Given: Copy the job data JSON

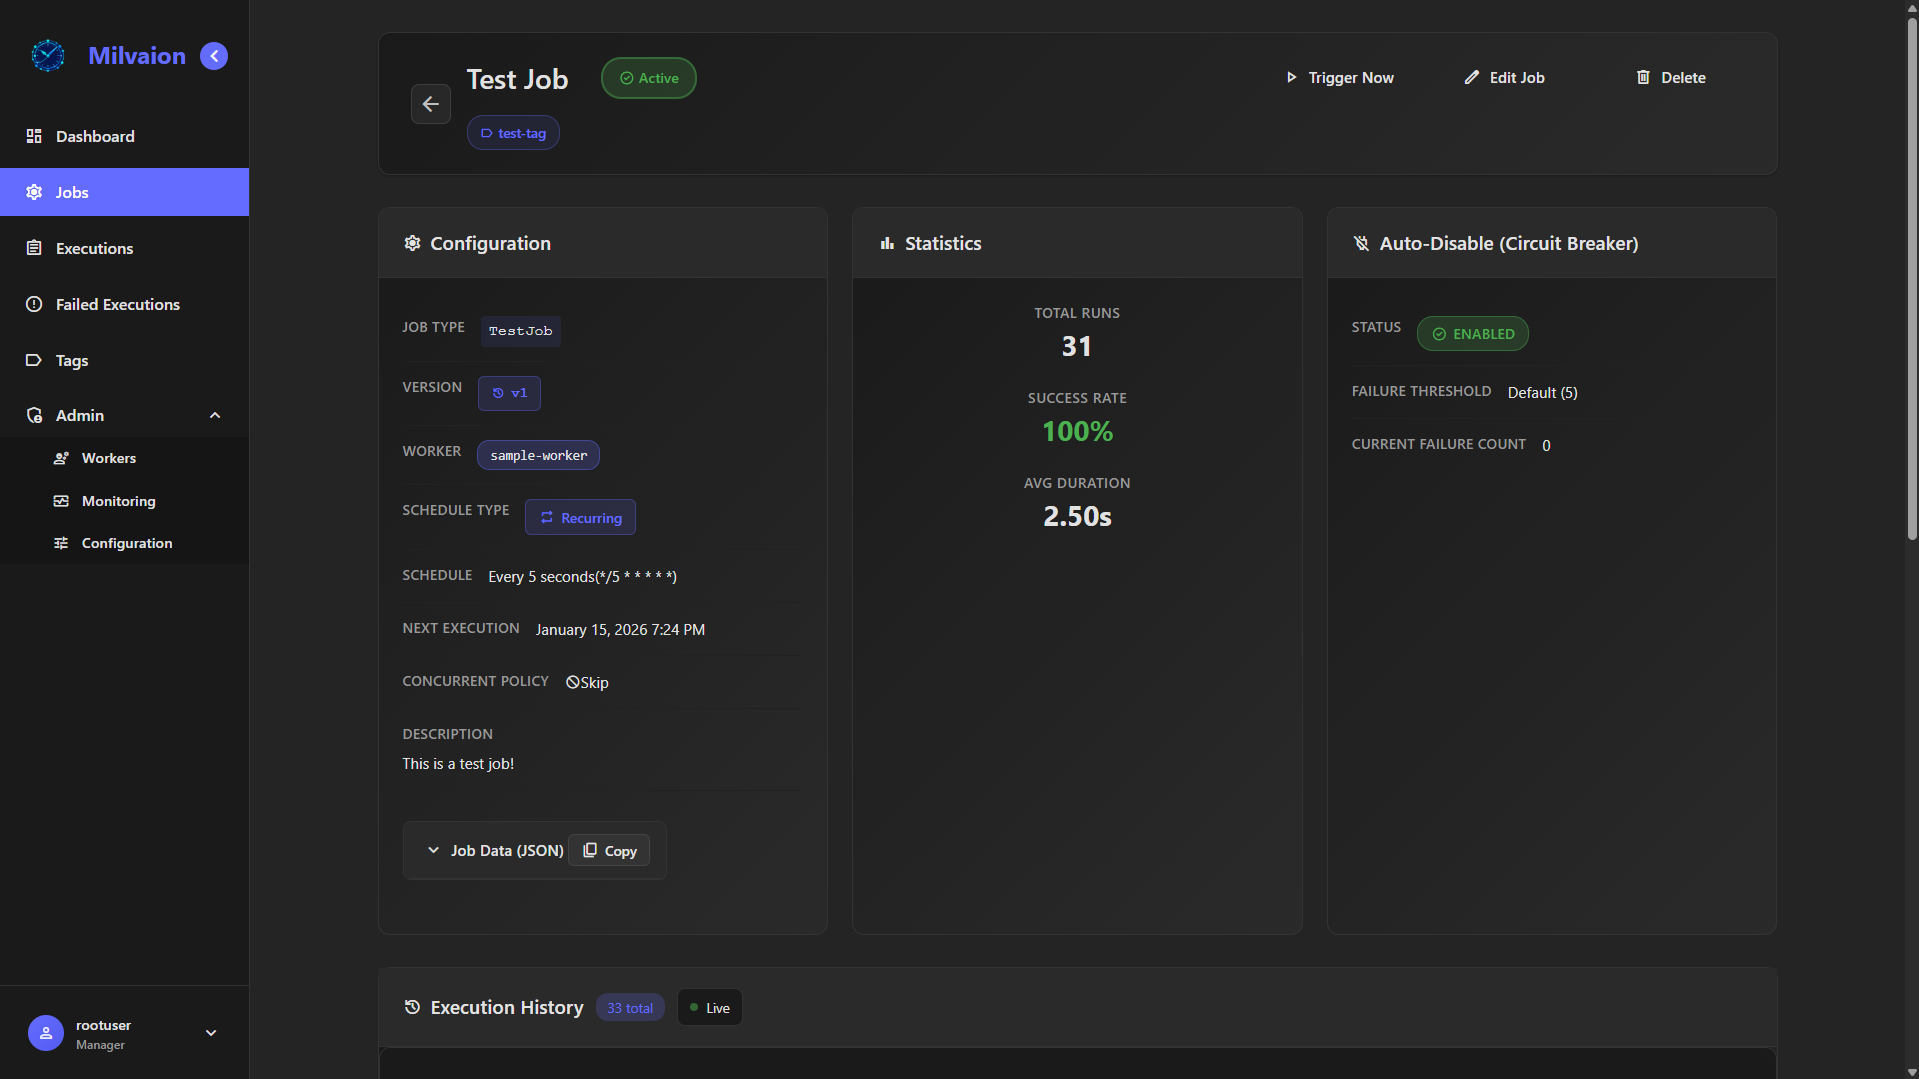Looking at the screenshot, I should click(609, 851).
